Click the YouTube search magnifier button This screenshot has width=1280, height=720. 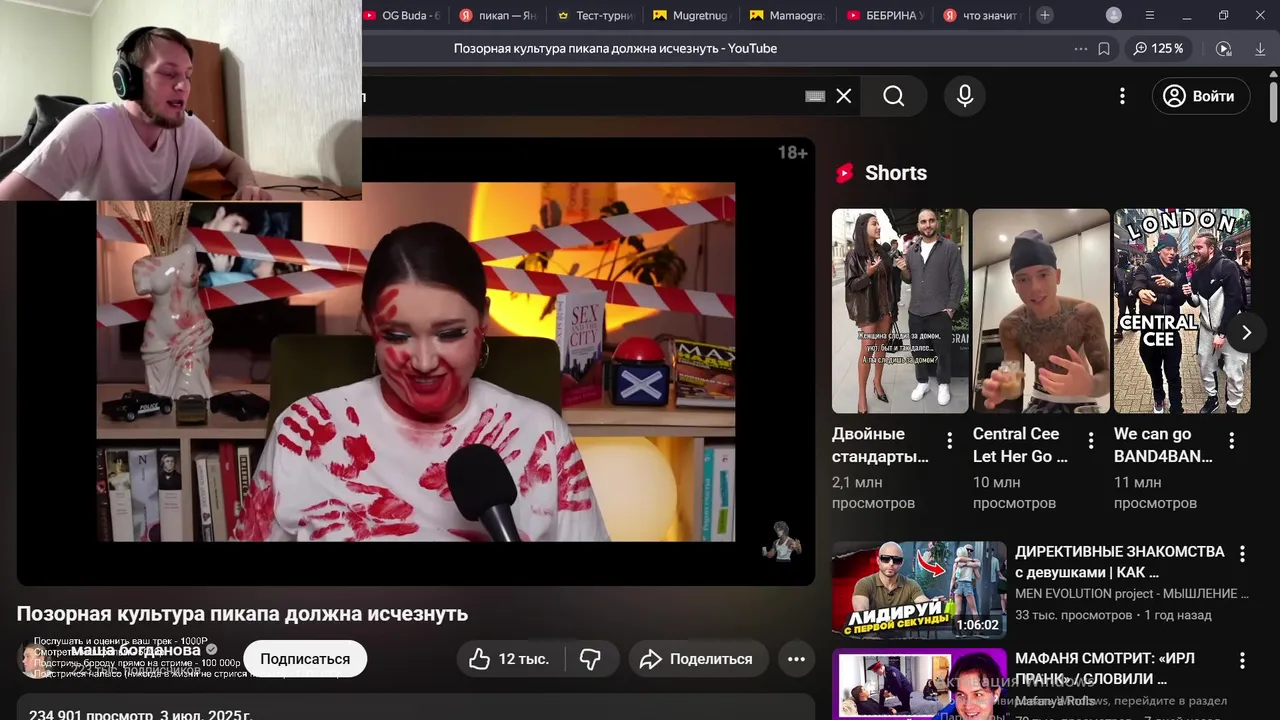894,96
